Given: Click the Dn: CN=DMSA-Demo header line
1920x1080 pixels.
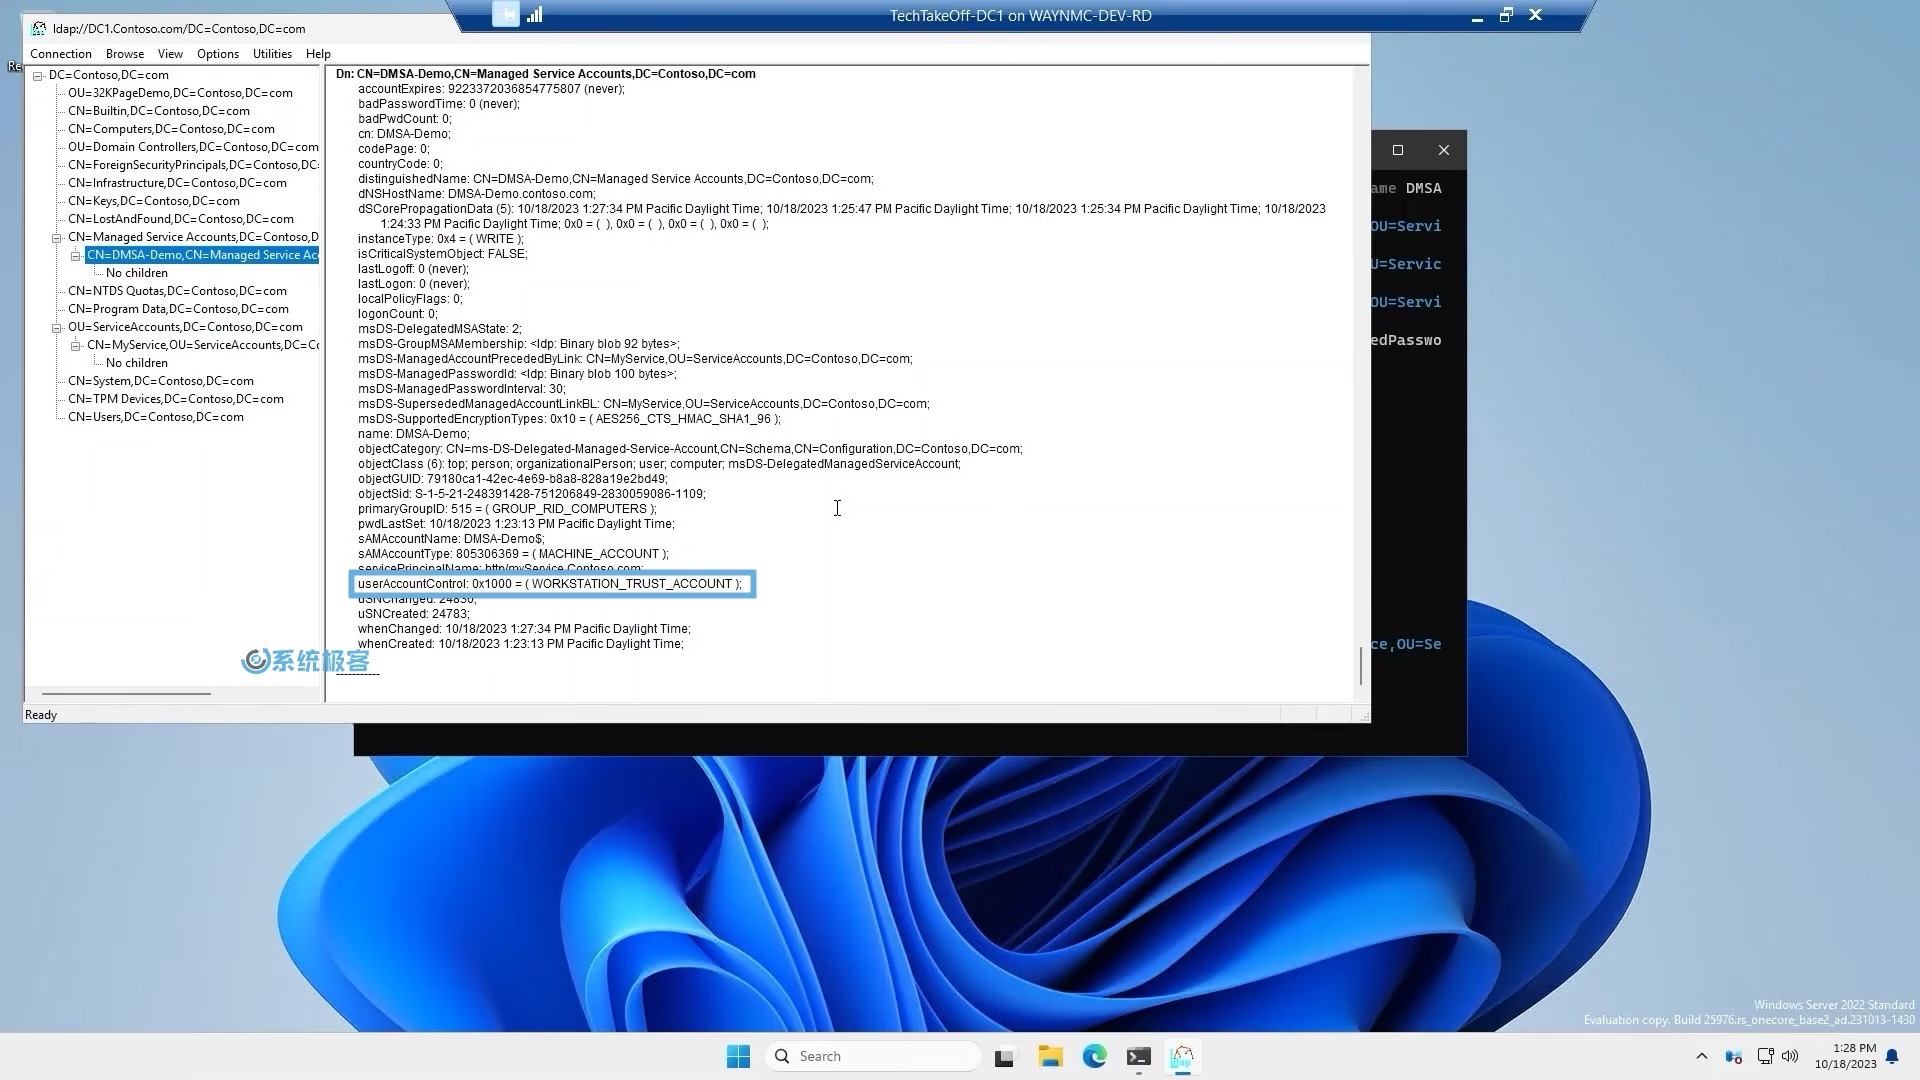Looking at the screenshot, I should click(x=546, y=74).
